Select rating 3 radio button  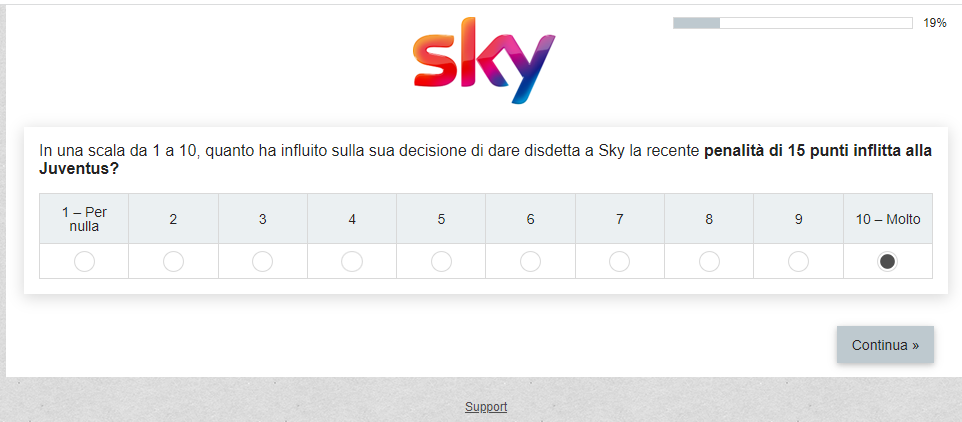pyautogui.click(x=263, y=262)
